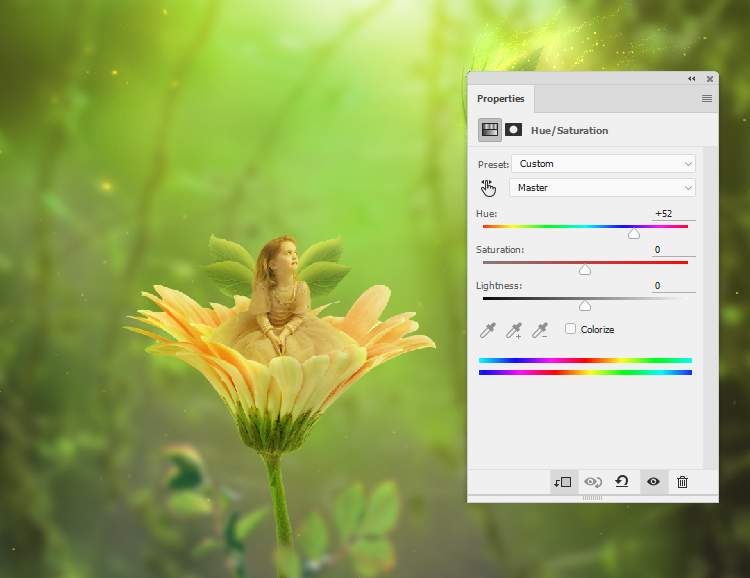Select the layer mask icon
Image resolution: width=750 pixels, height=578 pixels.
coord(513,130)
